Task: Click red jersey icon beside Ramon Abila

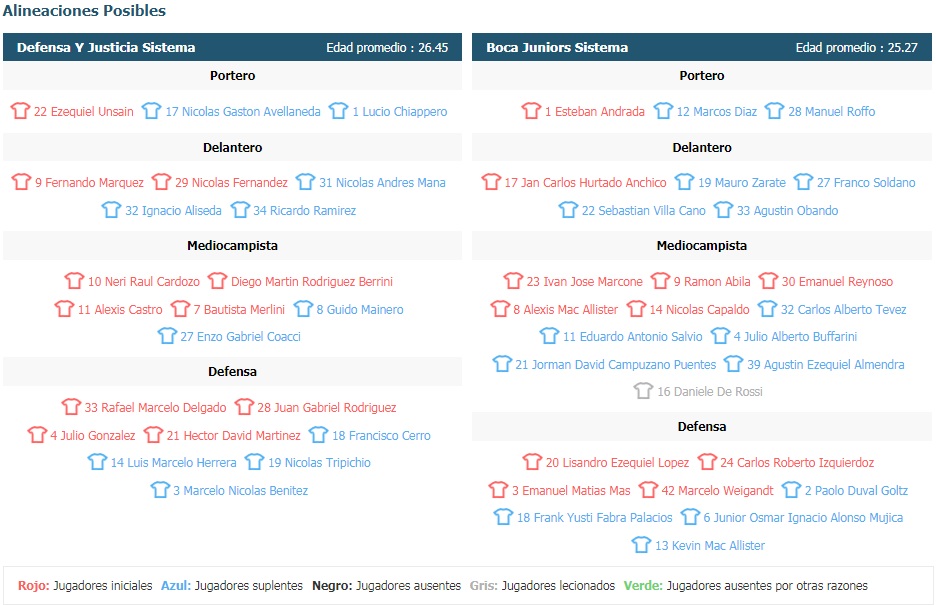Action: tap(660, 280)
